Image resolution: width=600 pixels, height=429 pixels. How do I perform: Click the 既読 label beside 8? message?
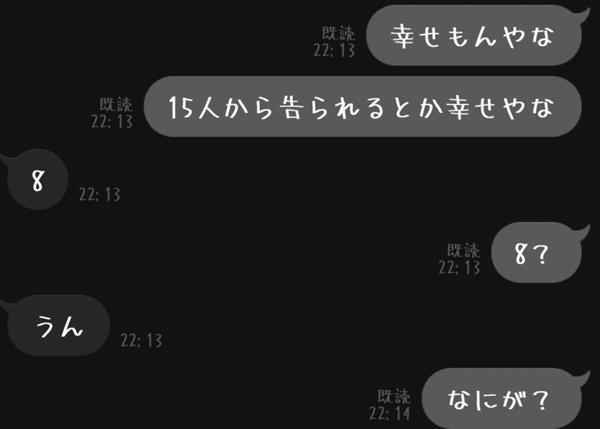(x=463, y=250)
